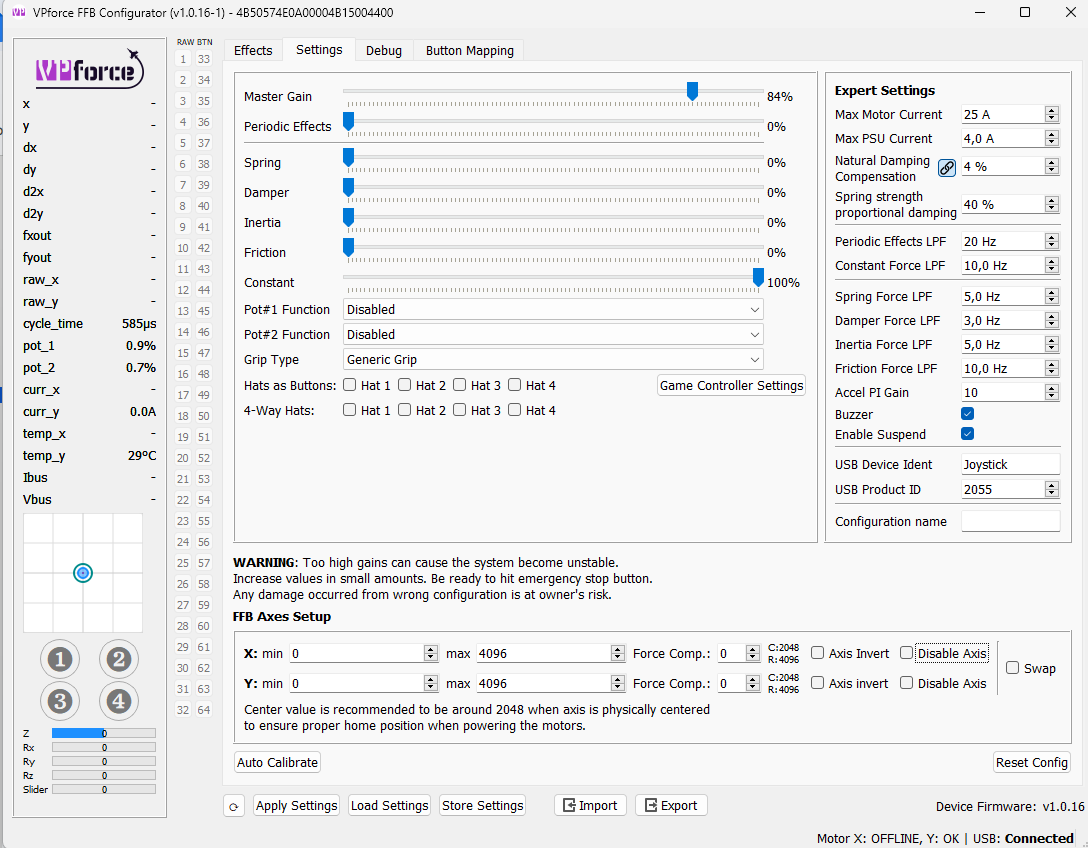Click the Natural Damping Compensation link icon

(946, 167)
